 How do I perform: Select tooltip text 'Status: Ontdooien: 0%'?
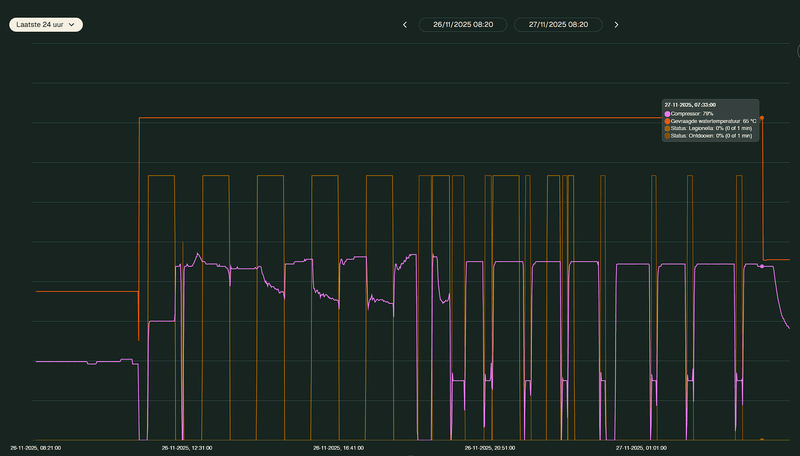[697, 136]
